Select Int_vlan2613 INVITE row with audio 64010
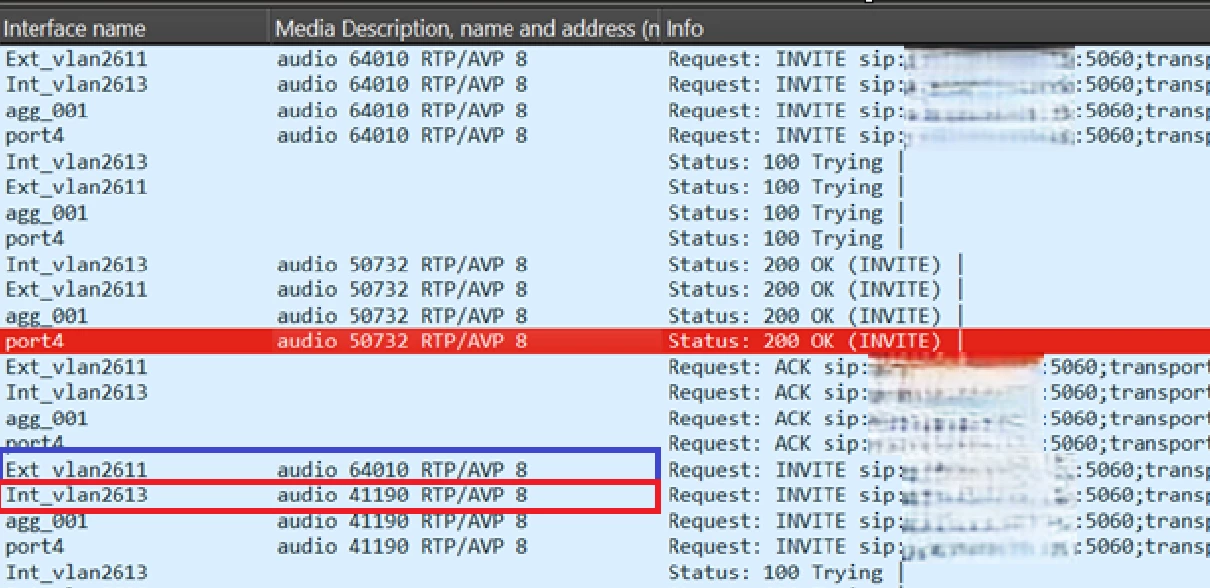The image size is (1210, 588). [605, 85]
